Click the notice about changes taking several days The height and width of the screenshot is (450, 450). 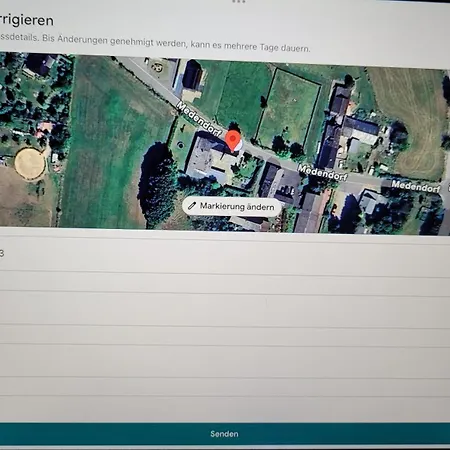click(155, 42)
